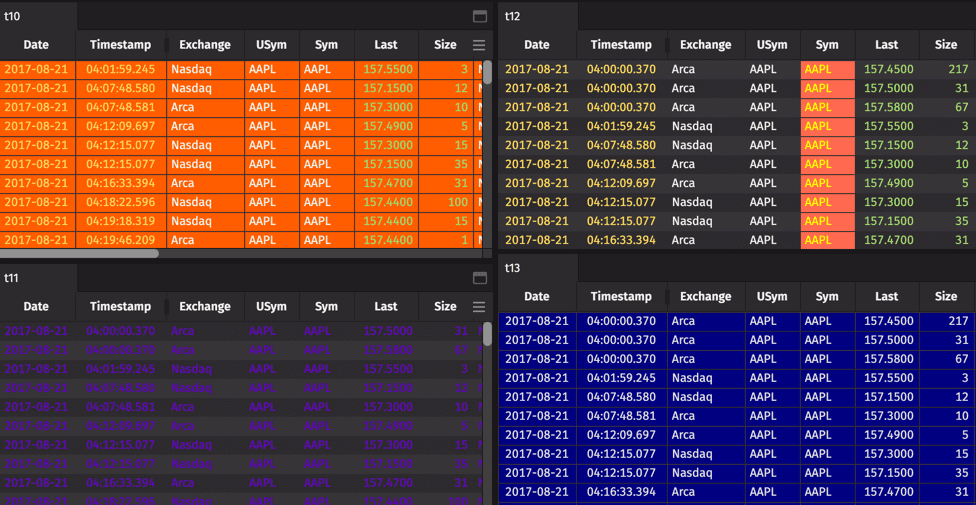Select the t11 tab
Viewport: 976px width, 505px height.
13,278
